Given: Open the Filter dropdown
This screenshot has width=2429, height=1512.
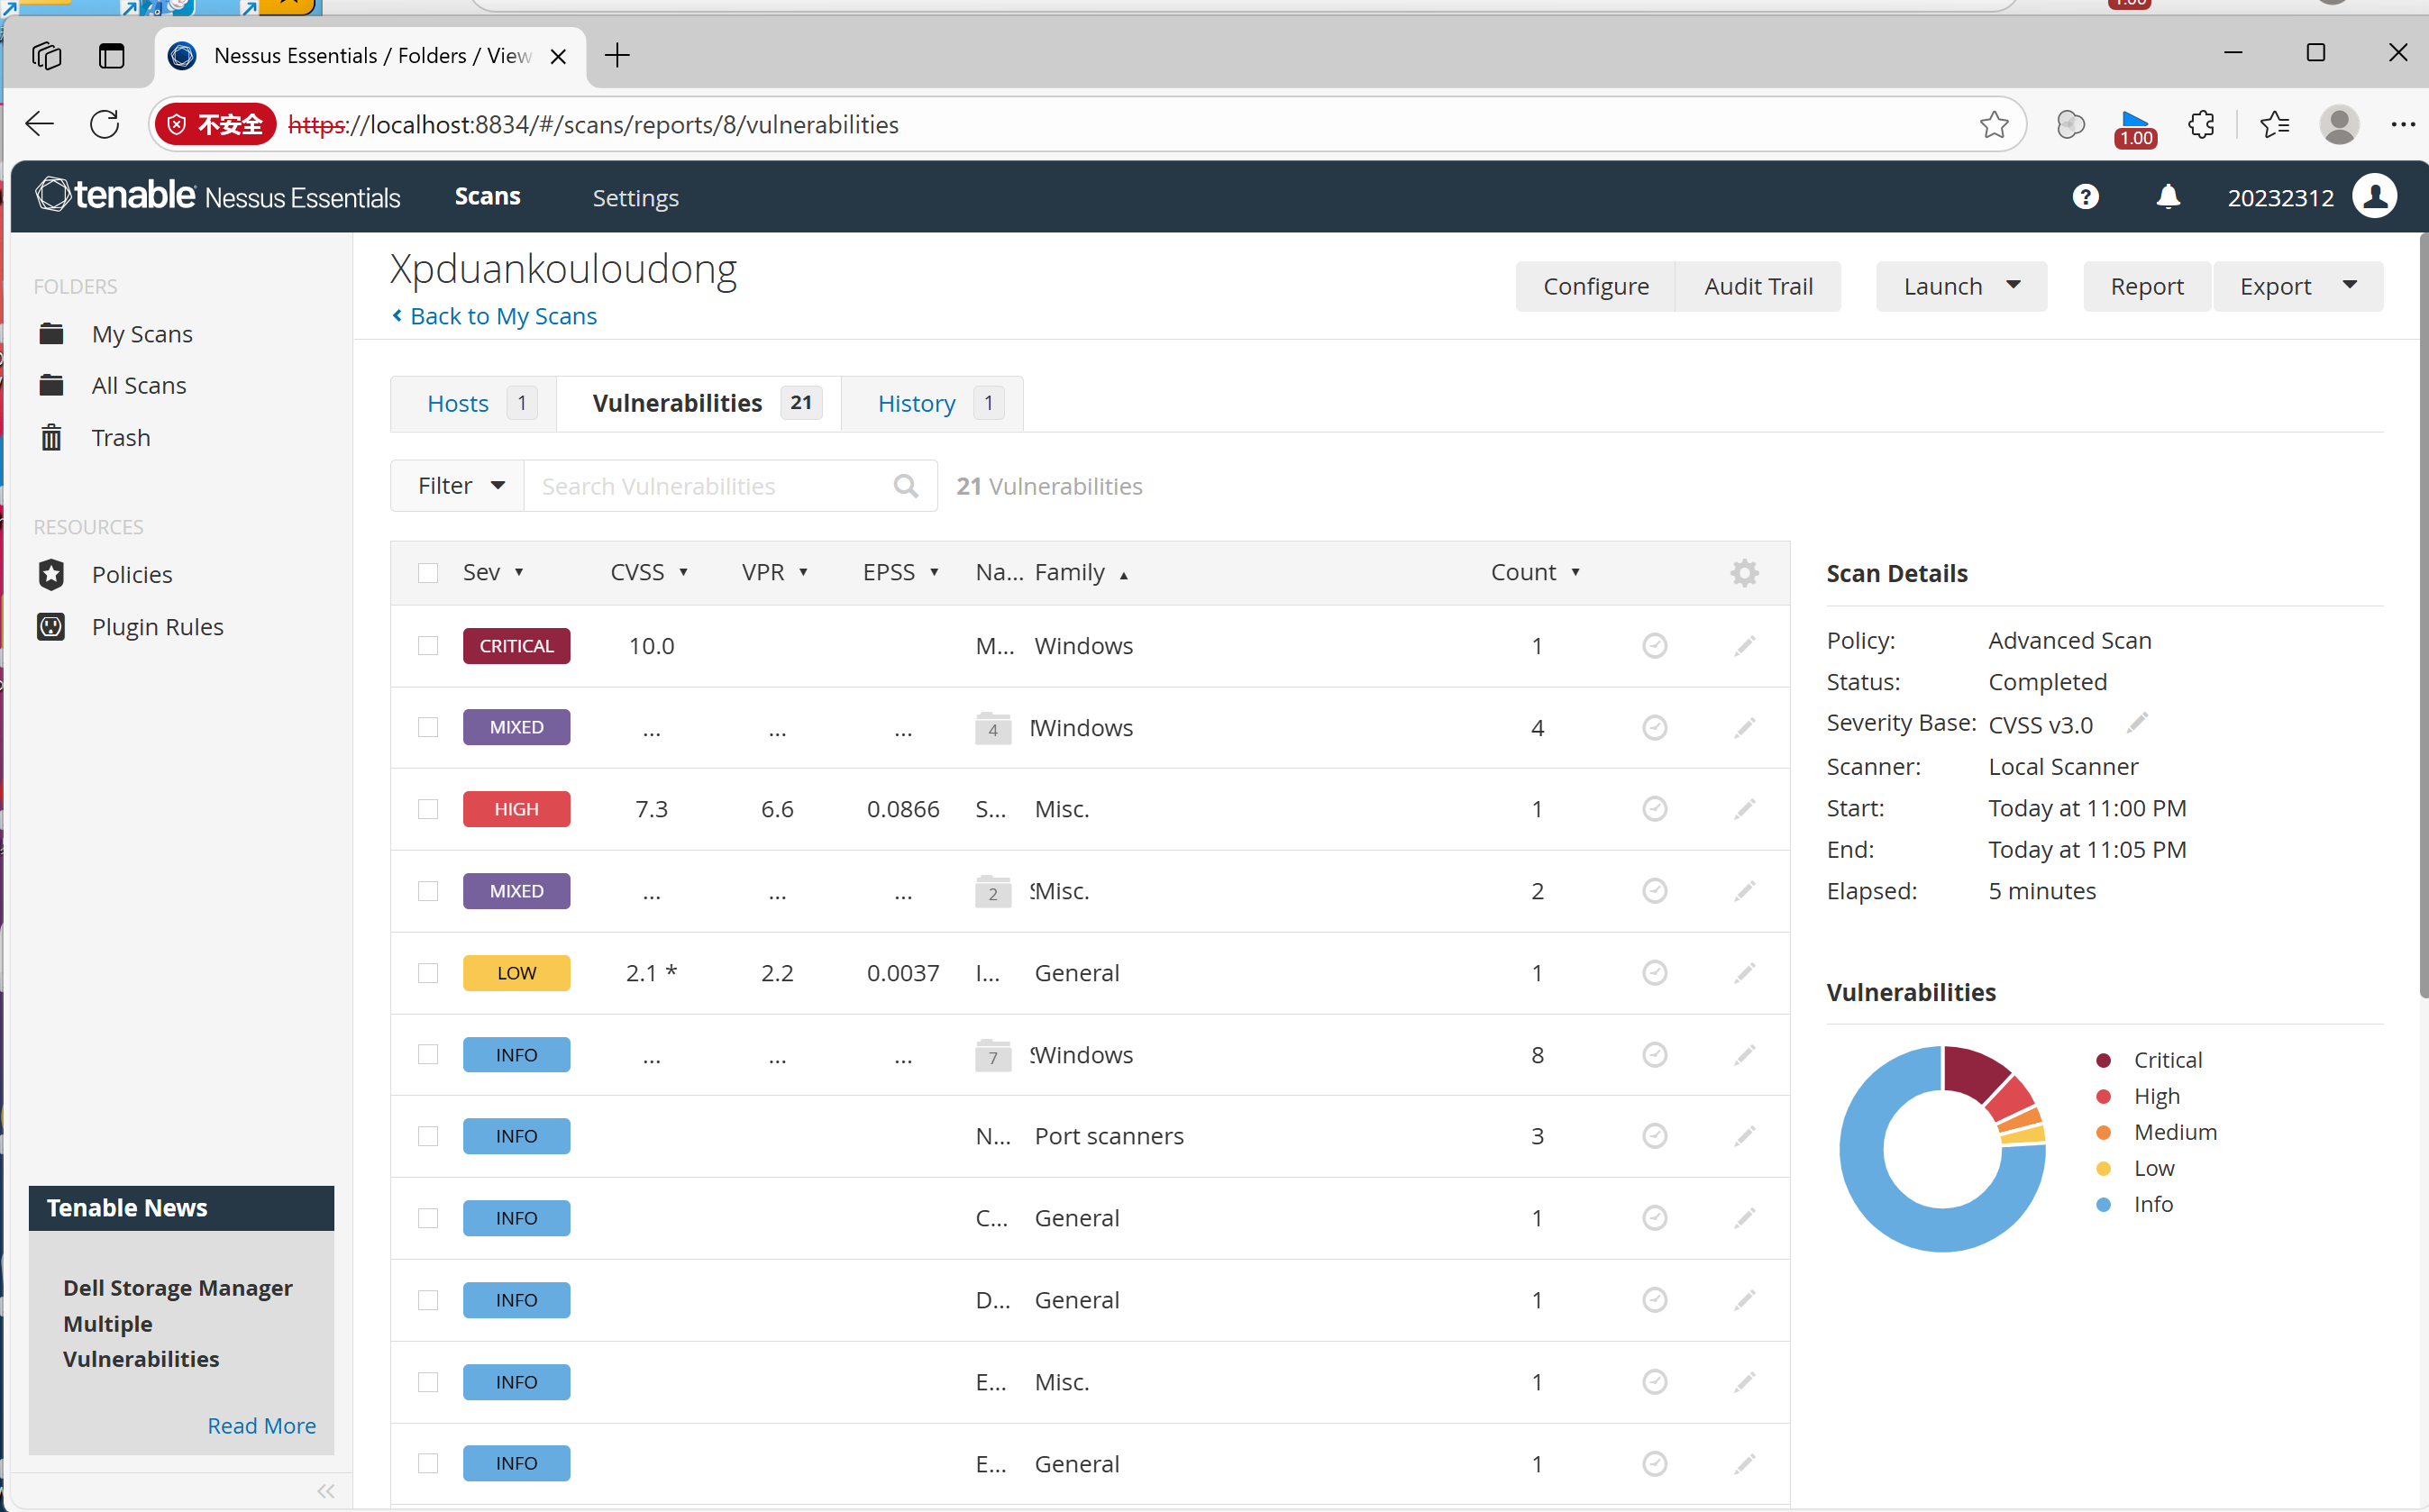Looking at the screenshot, I should (459, 486).
